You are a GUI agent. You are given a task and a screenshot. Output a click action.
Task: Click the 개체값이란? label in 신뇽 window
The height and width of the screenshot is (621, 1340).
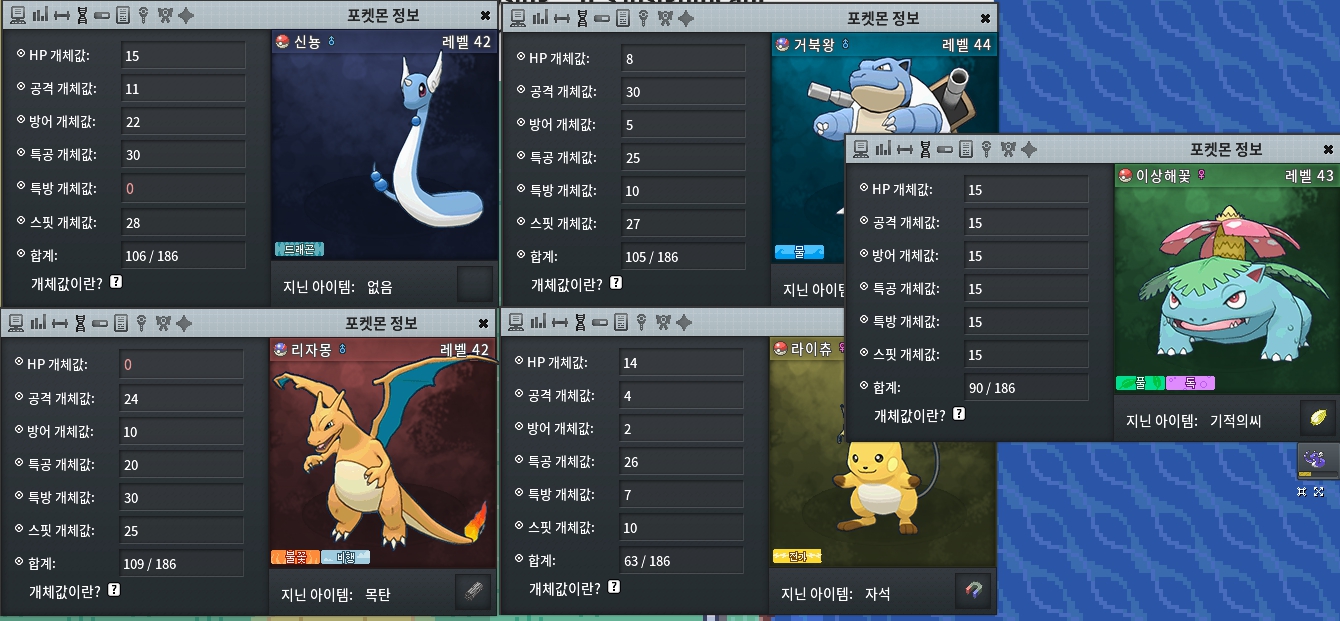[67, 283]
